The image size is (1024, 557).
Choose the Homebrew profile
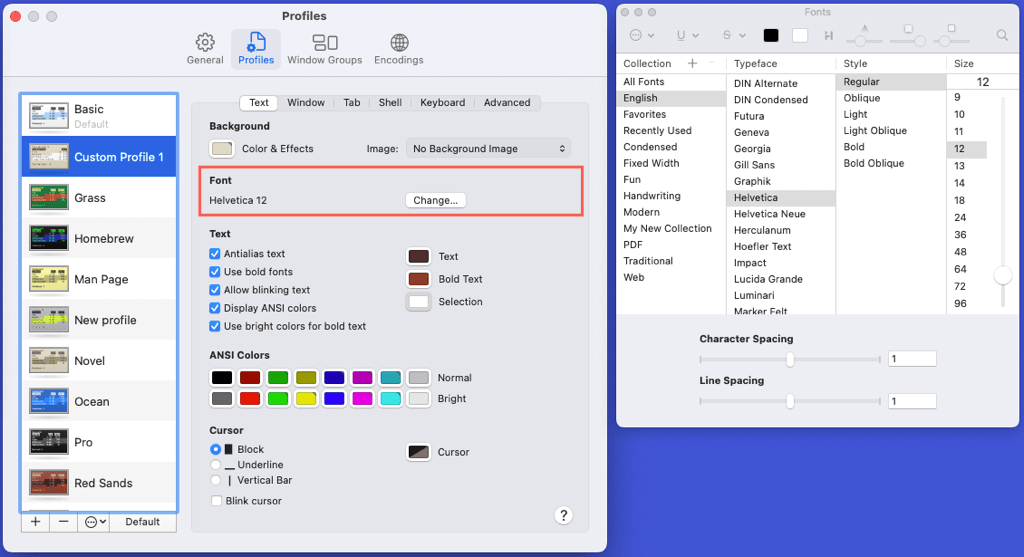(99, 238)
